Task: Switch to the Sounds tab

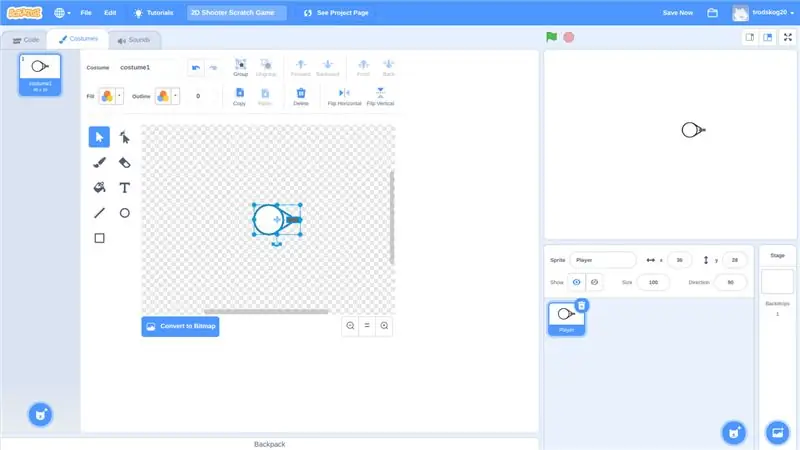Action: tap(134, 40)
